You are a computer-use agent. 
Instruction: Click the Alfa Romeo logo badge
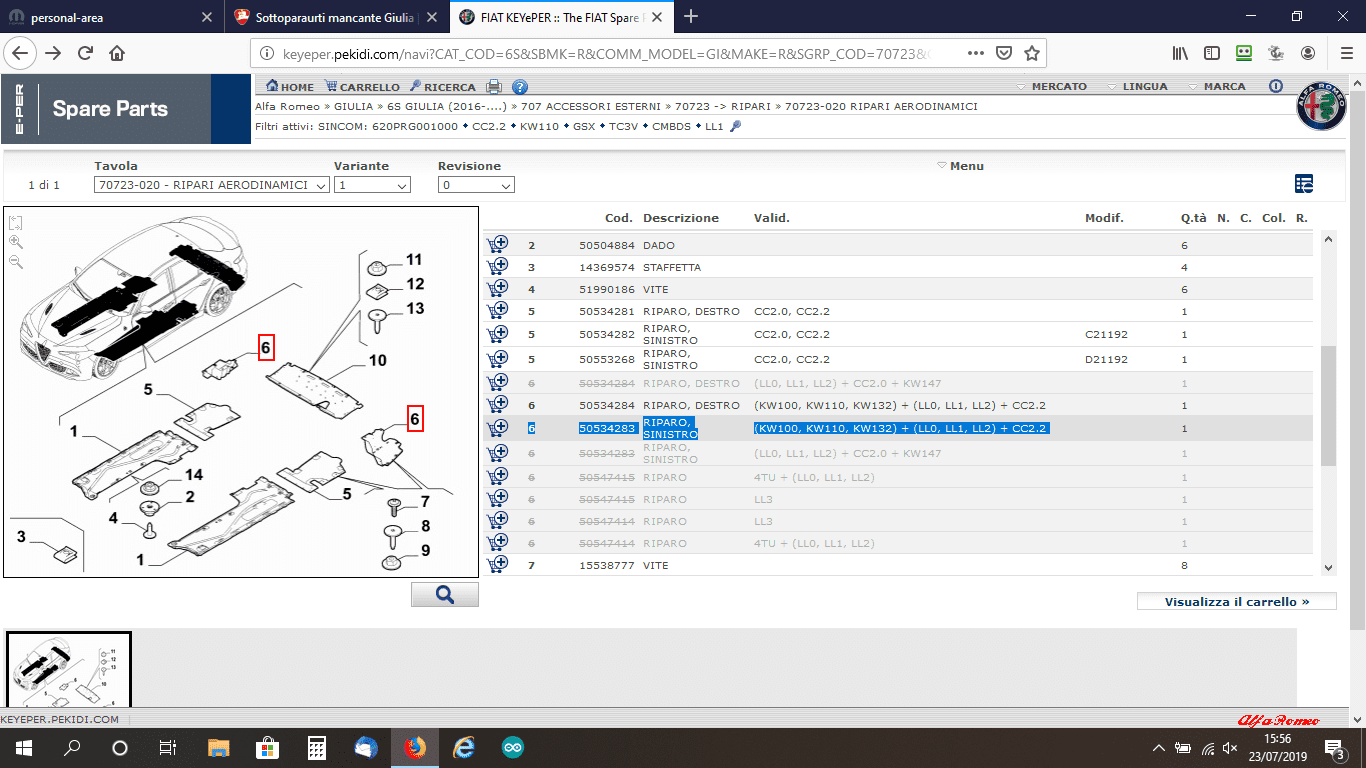pyautogui.click(x=1322, y=104)
